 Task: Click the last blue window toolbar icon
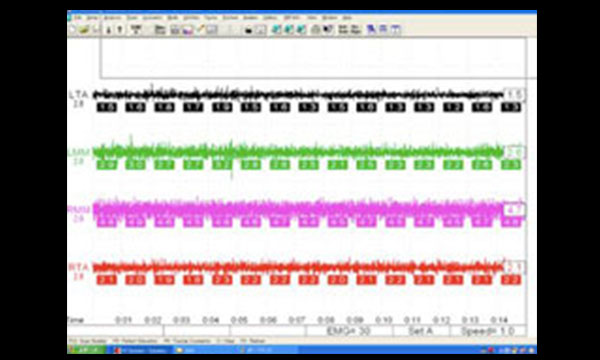click(396, 29)
